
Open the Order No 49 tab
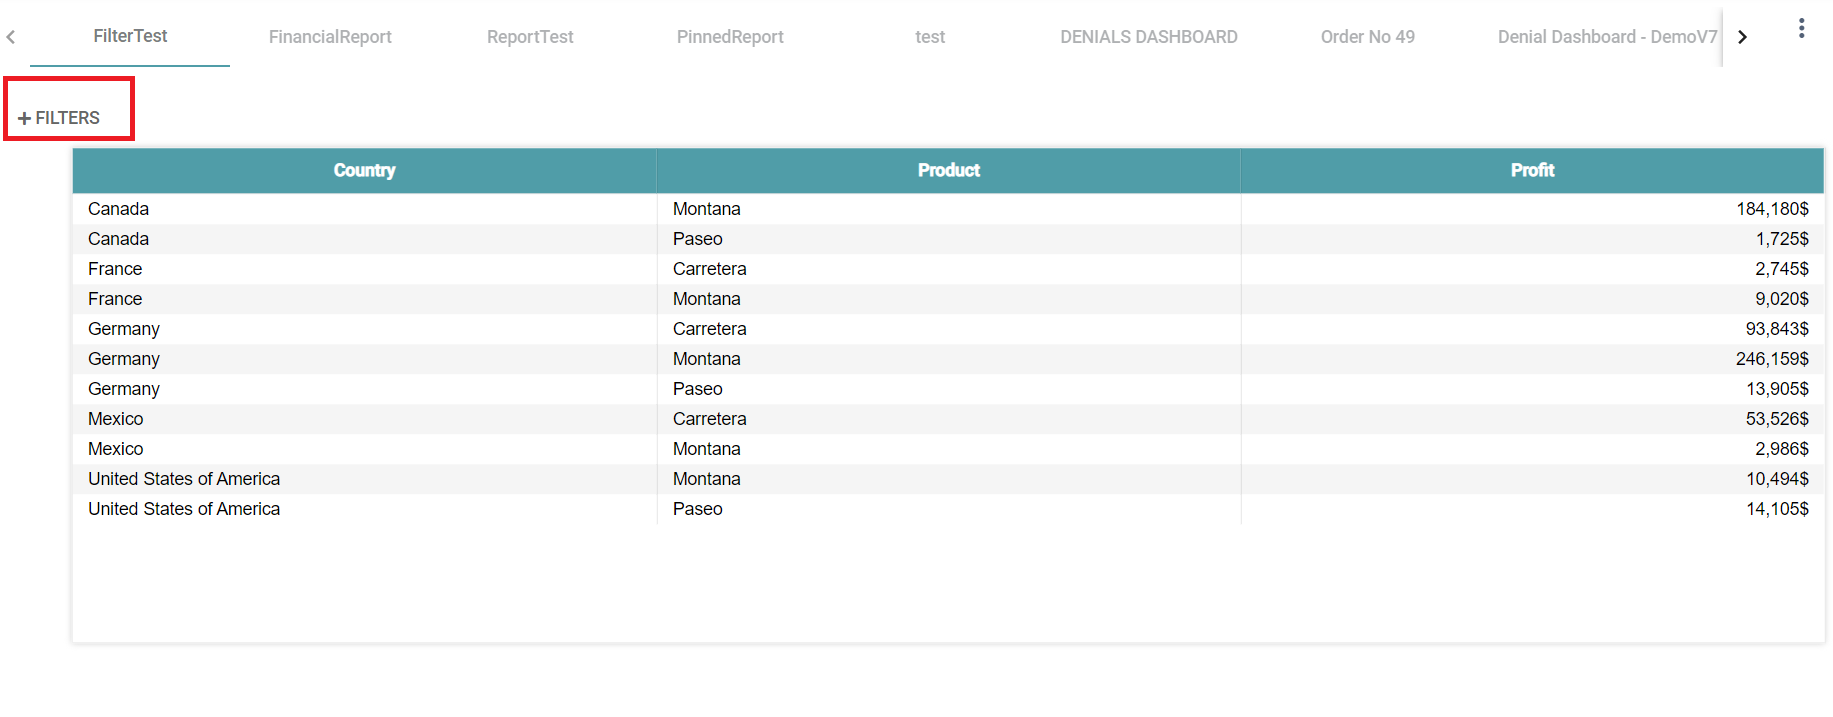point(1367,37)
